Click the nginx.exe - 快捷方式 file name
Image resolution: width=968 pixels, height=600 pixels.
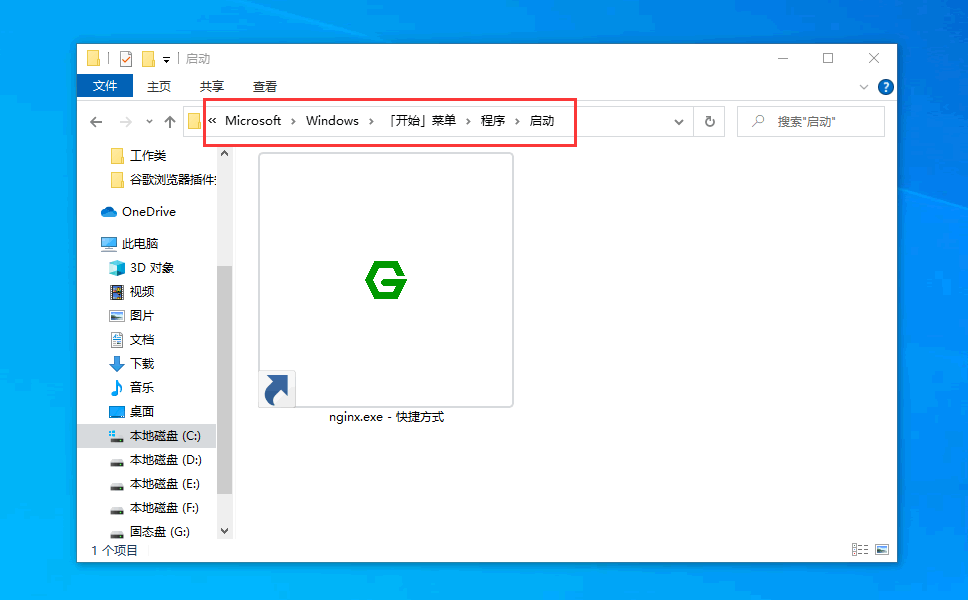(386, 417)
